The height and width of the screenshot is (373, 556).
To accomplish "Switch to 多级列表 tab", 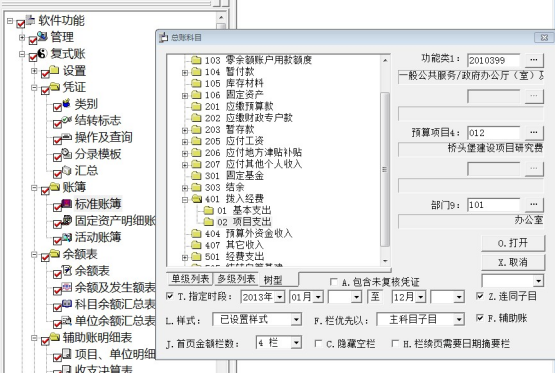I will pos(236,279).
